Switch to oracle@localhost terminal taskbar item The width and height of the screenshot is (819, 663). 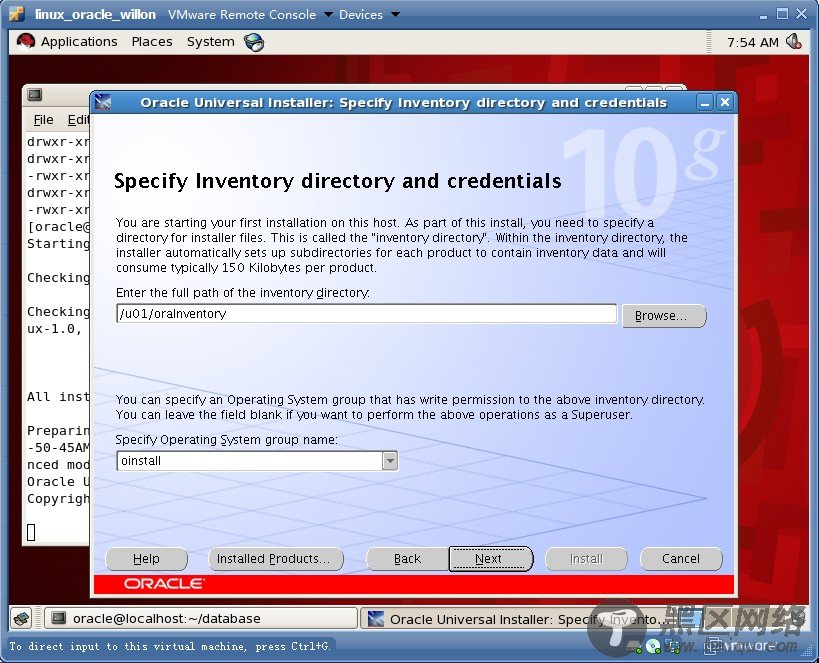tap(201, 619)
